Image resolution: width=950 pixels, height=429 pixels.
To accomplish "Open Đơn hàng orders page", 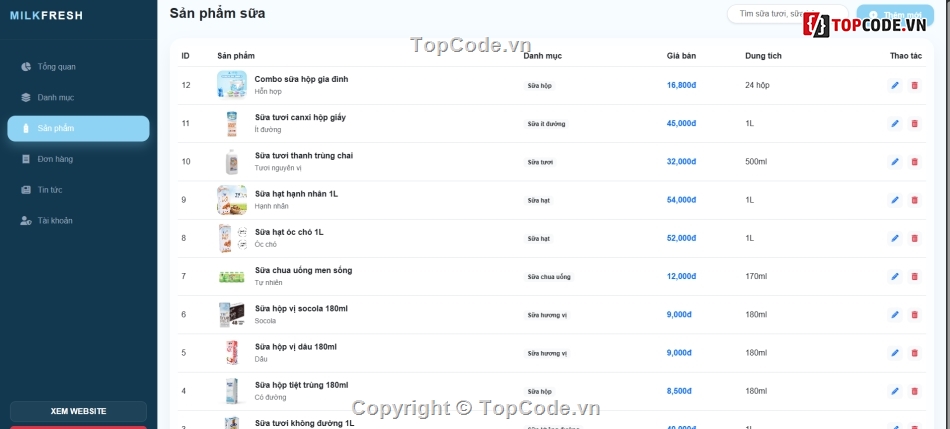I will [x=78, y=159].
